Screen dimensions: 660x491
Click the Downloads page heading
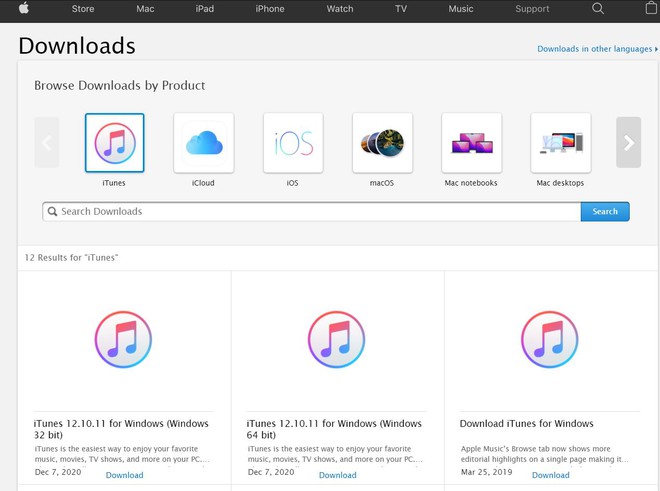[x=77, y=45]
